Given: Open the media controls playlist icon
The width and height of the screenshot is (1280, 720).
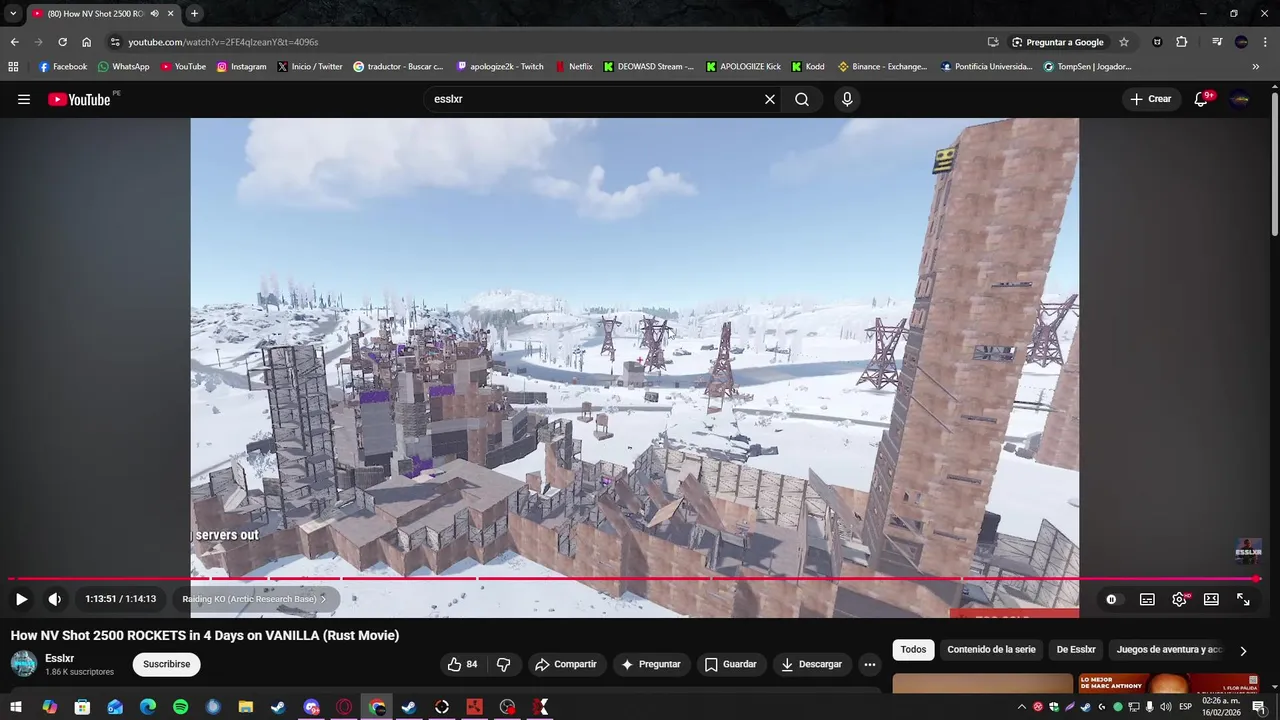Looking at the screenshot, I should 1217,42.
